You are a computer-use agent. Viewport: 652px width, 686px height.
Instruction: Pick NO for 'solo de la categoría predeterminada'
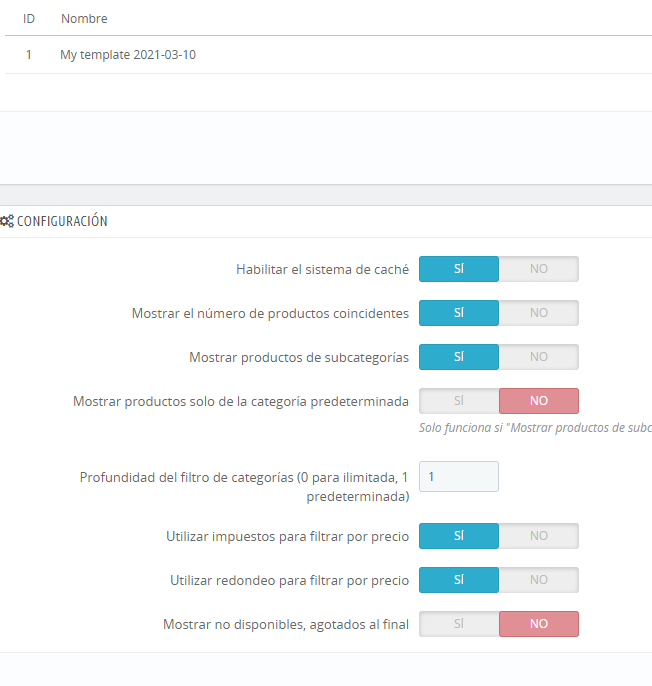[x=539, y=401]
